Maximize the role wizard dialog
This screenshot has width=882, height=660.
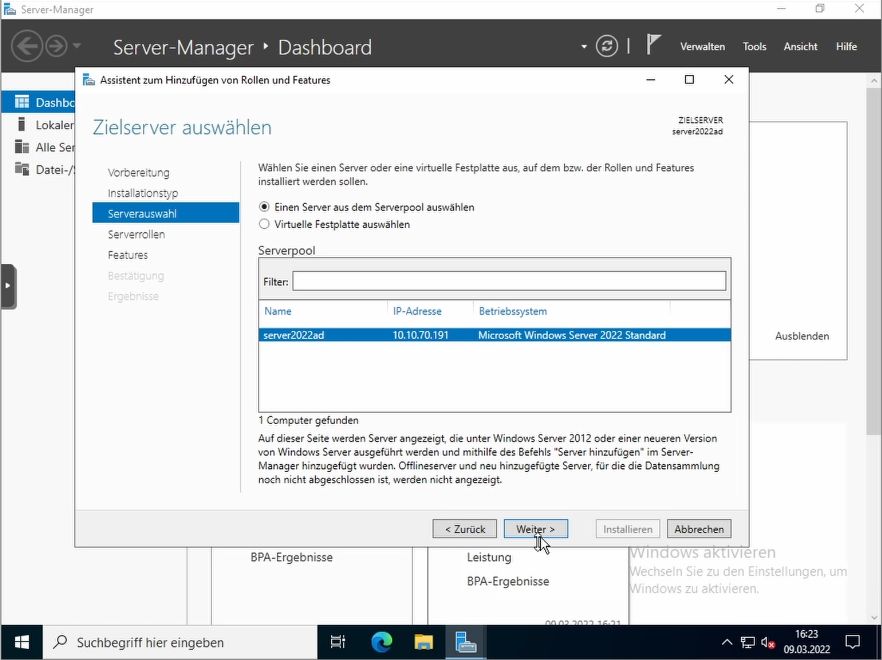pos(689,80)
